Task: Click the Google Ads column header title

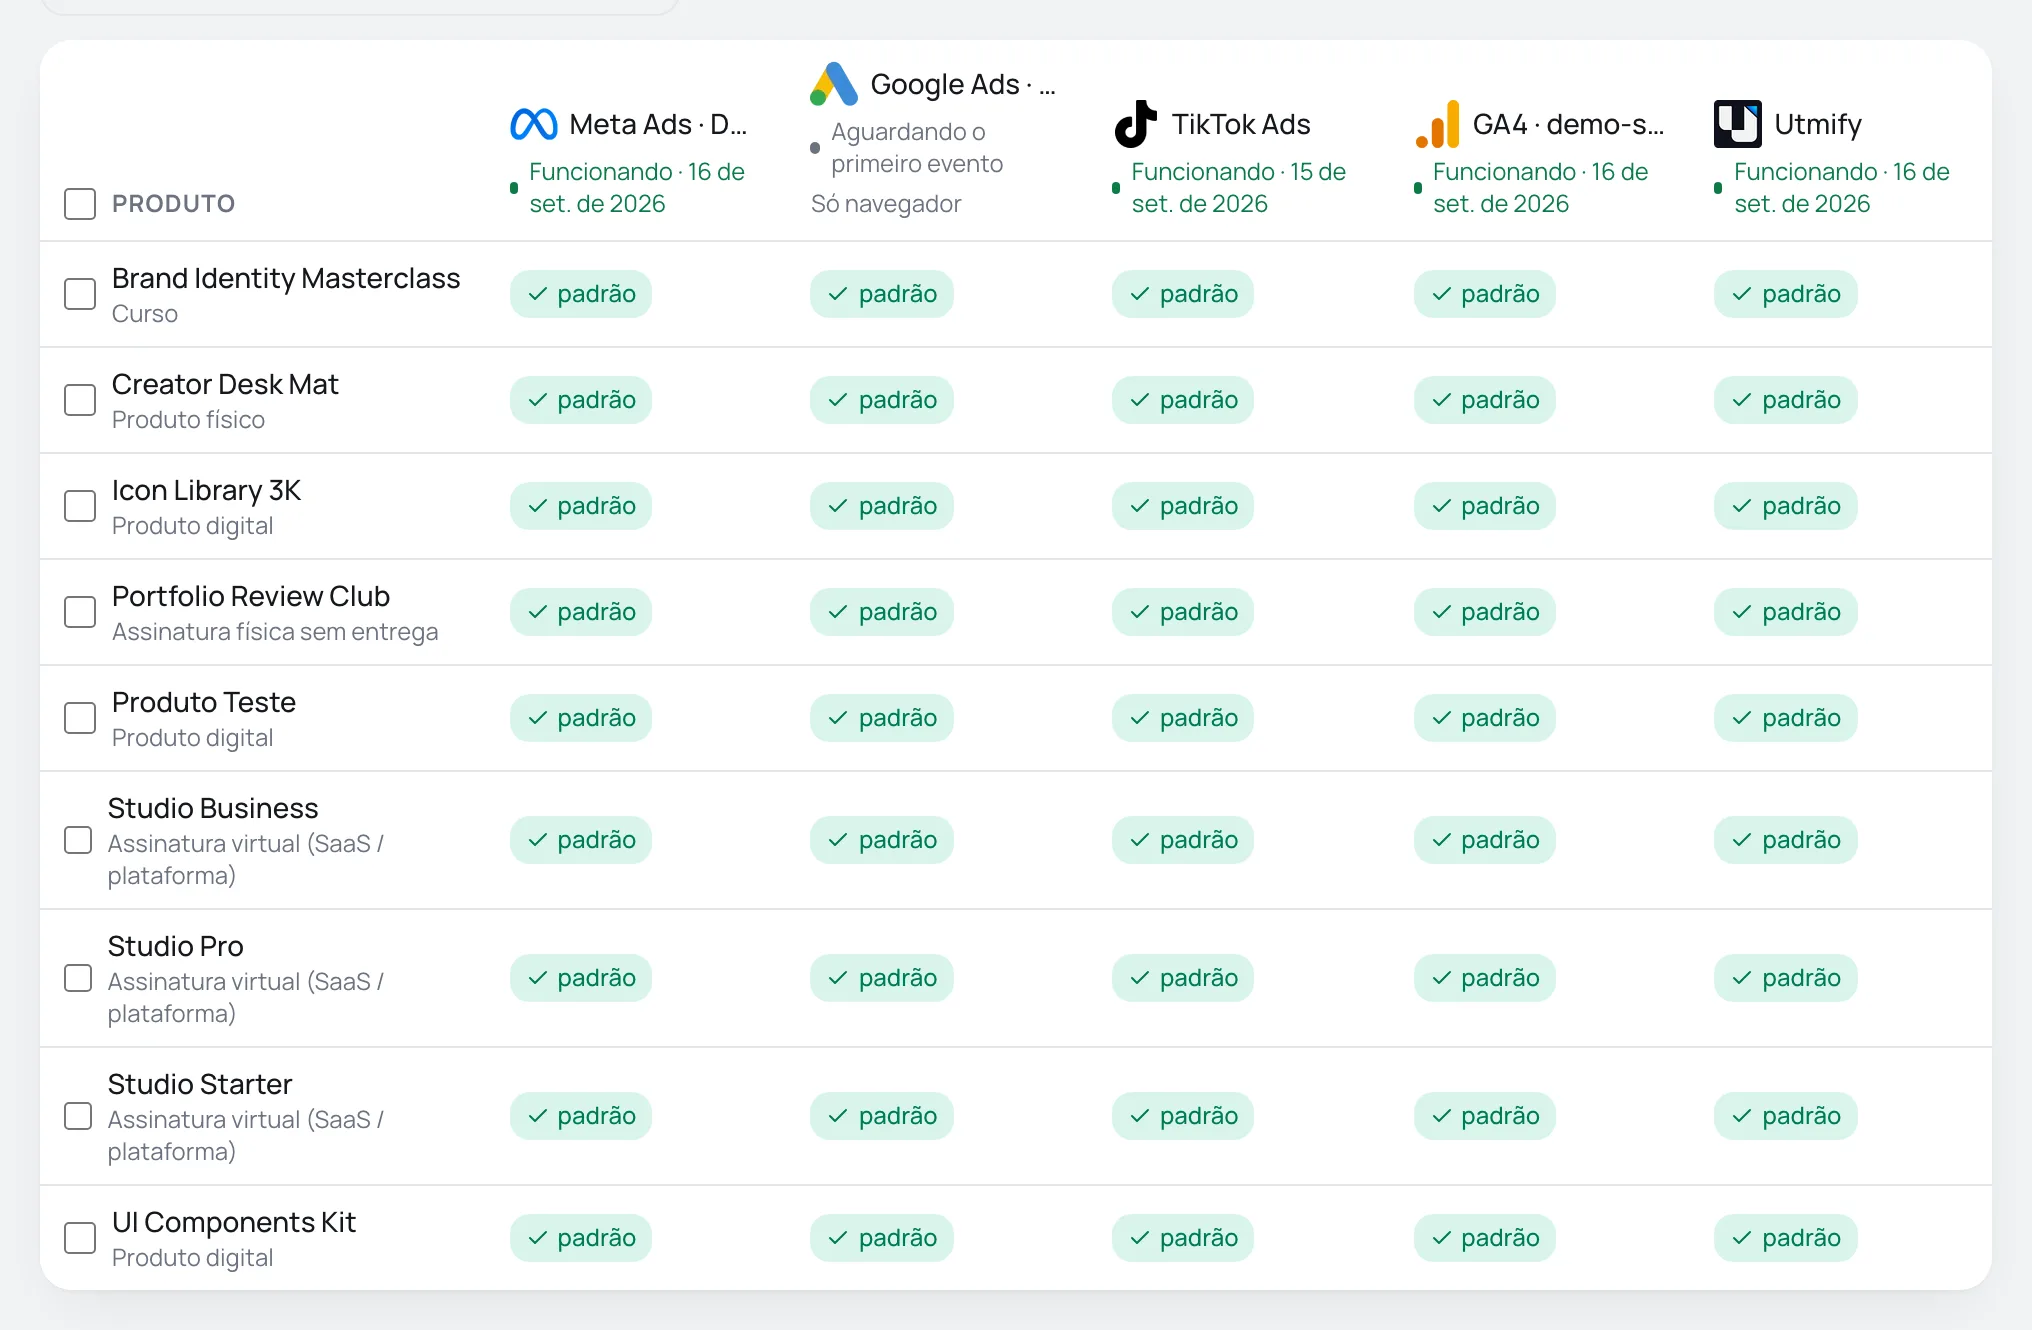Action: 963,84
